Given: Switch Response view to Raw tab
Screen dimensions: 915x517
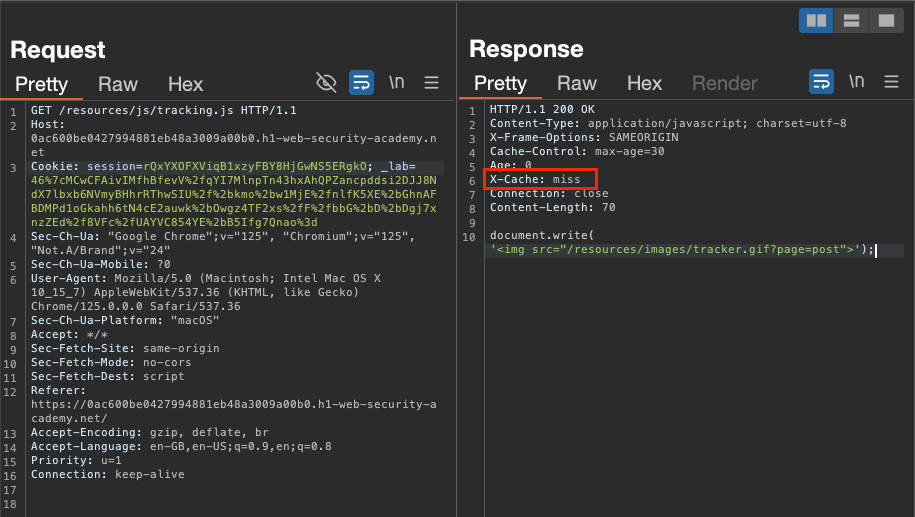Looking at the screenshot, I should click(576, 83).
